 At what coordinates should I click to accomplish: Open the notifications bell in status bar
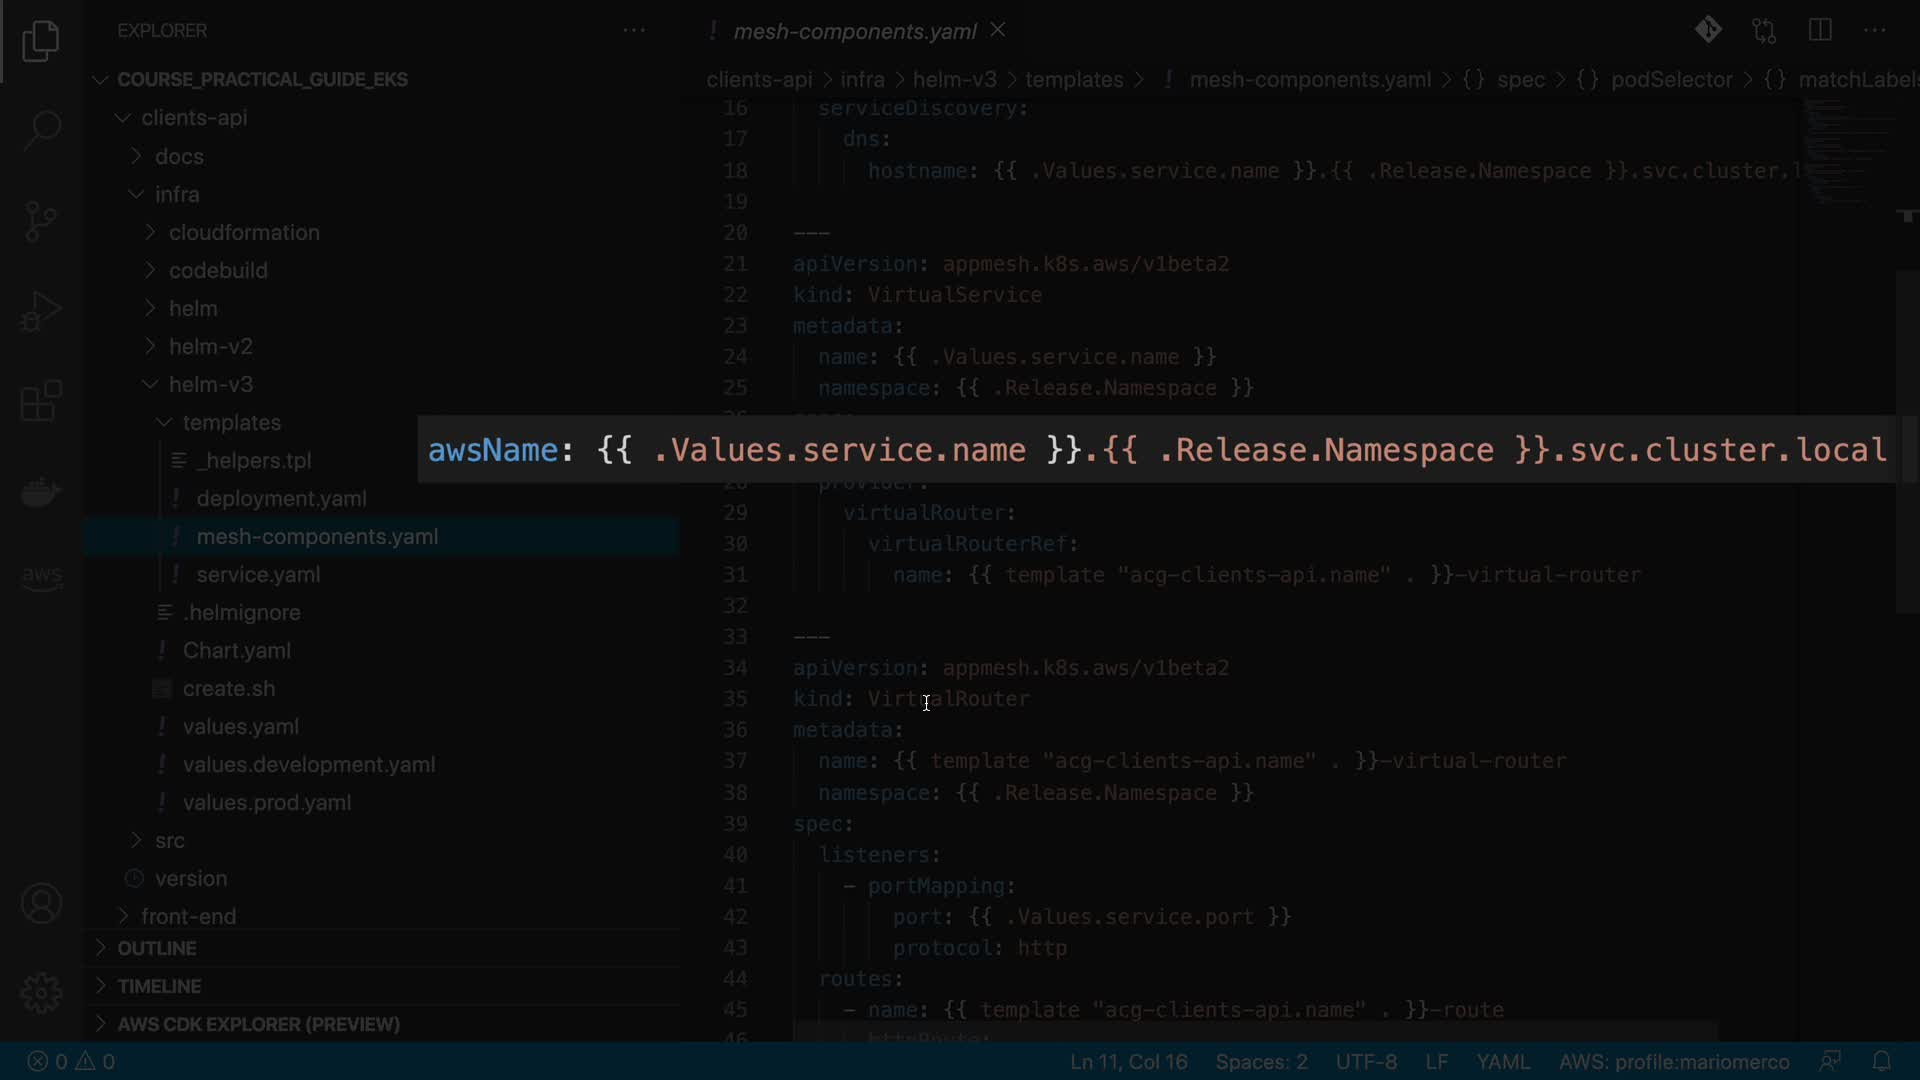point(1881,1061)
